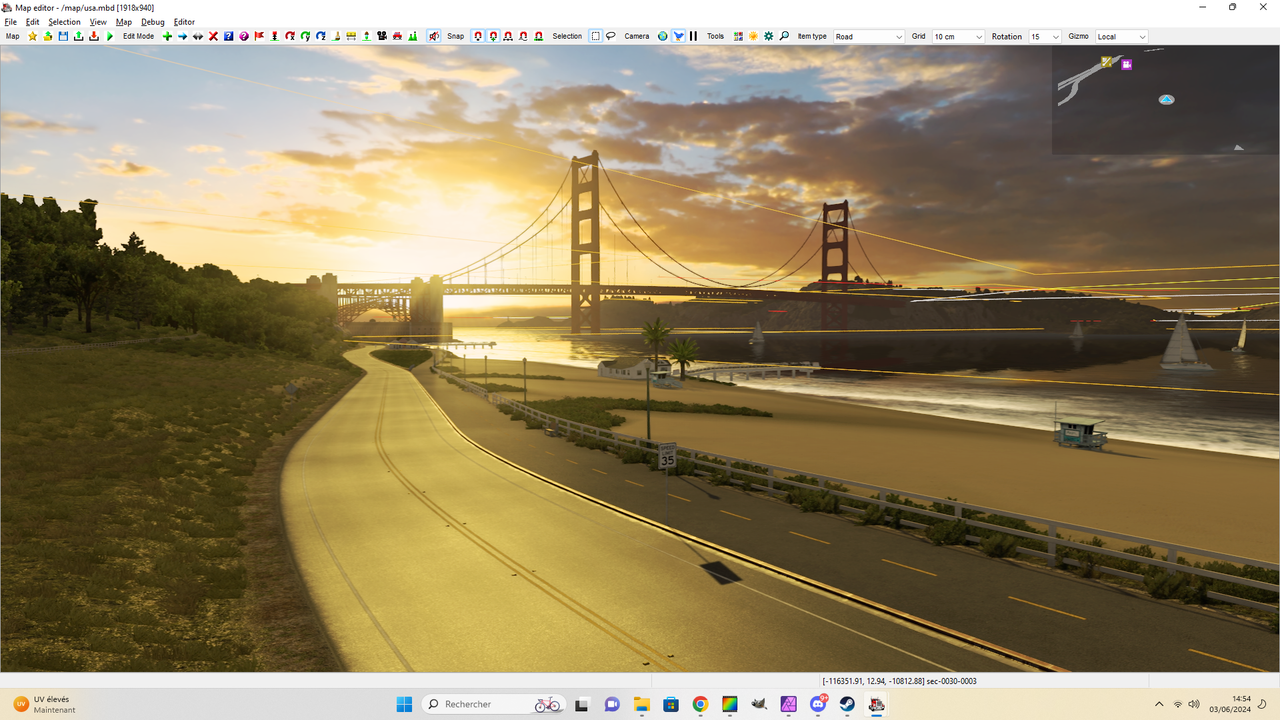Select the red flag tool
Viewport: 1280px width, 720px height.
pos(259,36)
